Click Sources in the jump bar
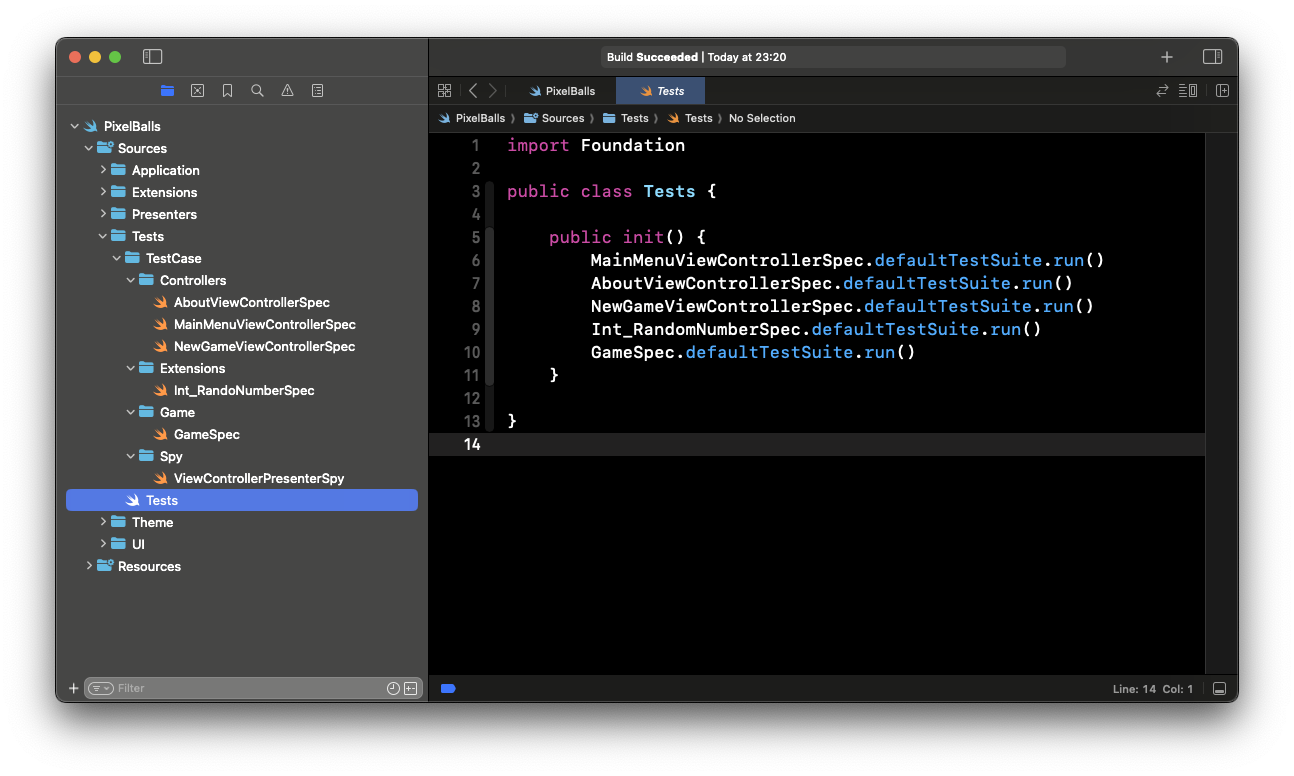The height and width of the screenshot is (776, 1294). (x=555, y=118)
